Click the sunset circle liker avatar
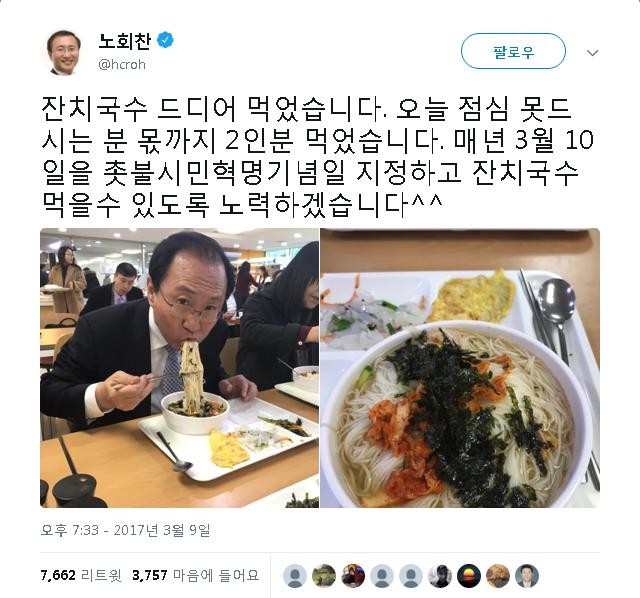The image size is (640, 598). point(469,576)
